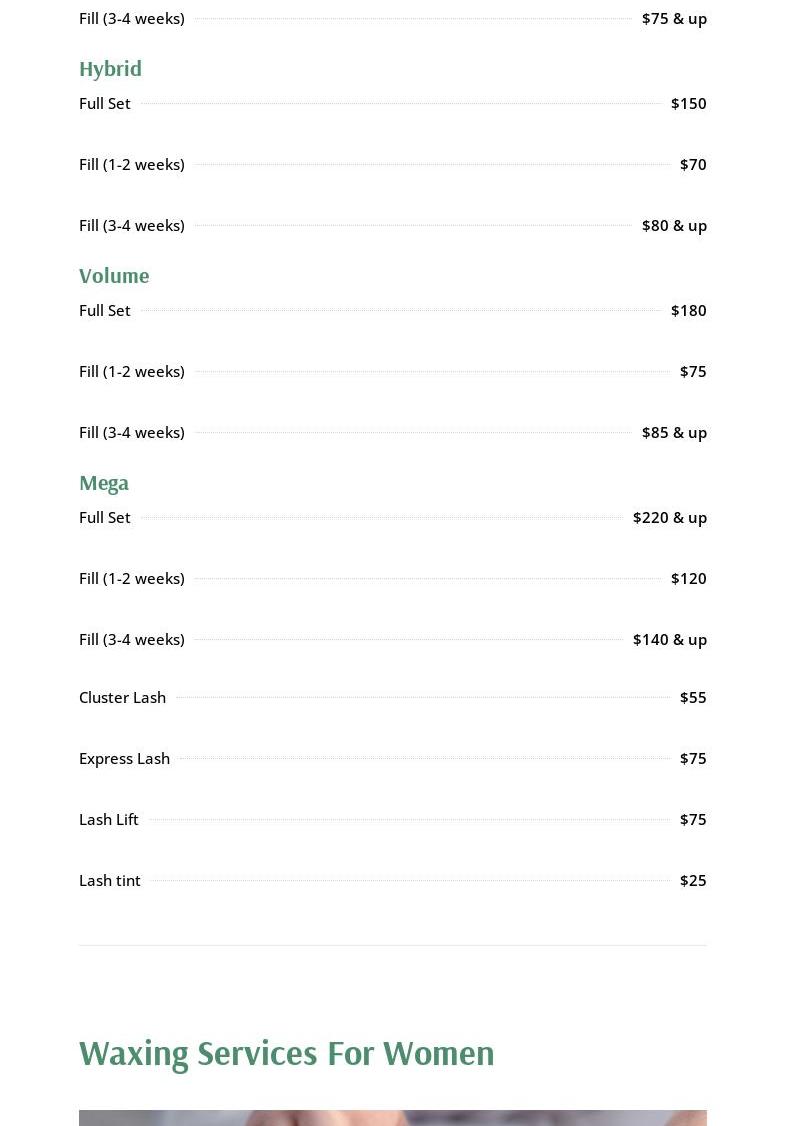Click the $80 & up Hybrid fill price
Screen dimensions: 785x1126
674,225
